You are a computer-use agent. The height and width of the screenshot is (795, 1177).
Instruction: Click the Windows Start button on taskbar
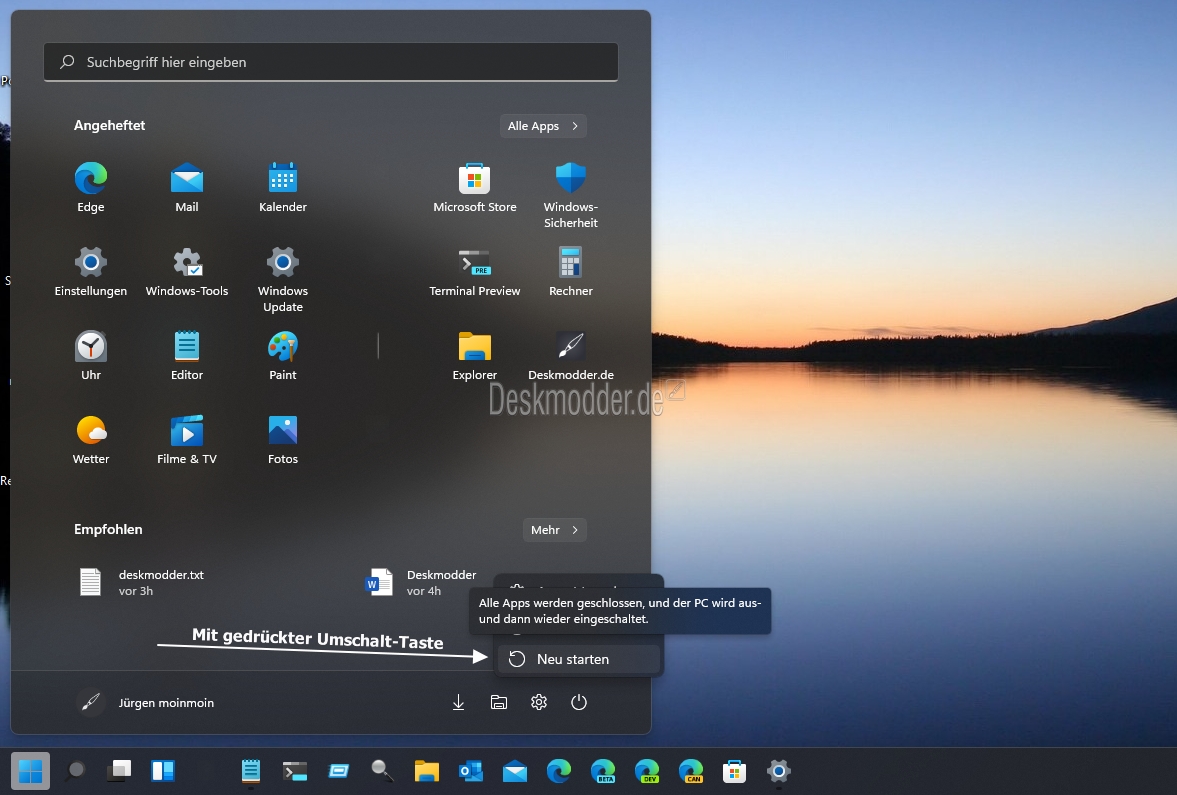(30, 771)
